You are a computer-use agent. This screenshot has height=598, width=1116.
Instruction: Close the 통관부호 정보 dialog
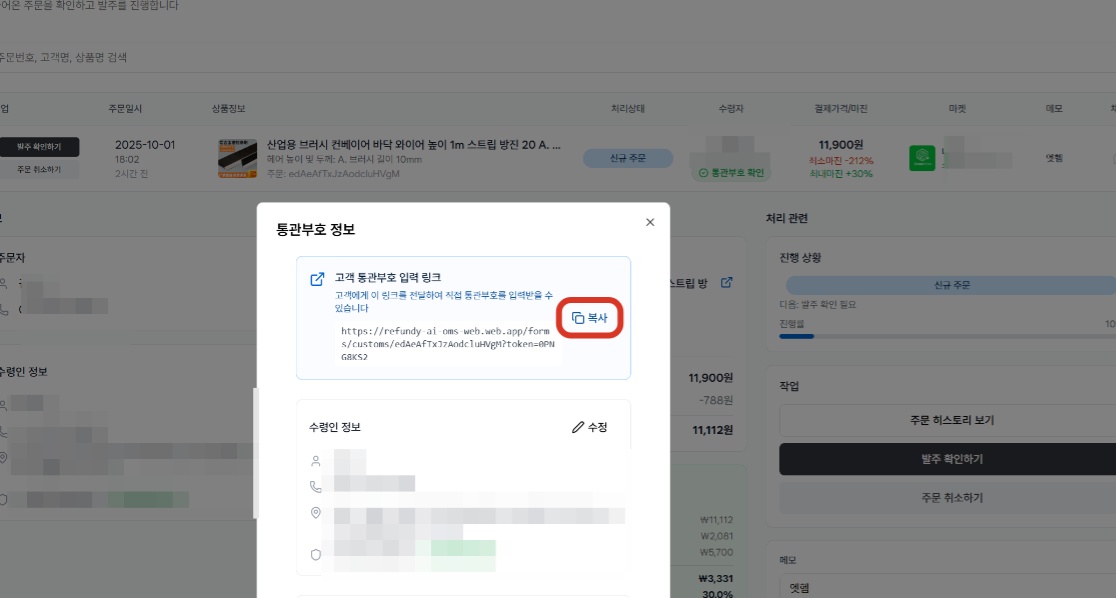(650, 222)
